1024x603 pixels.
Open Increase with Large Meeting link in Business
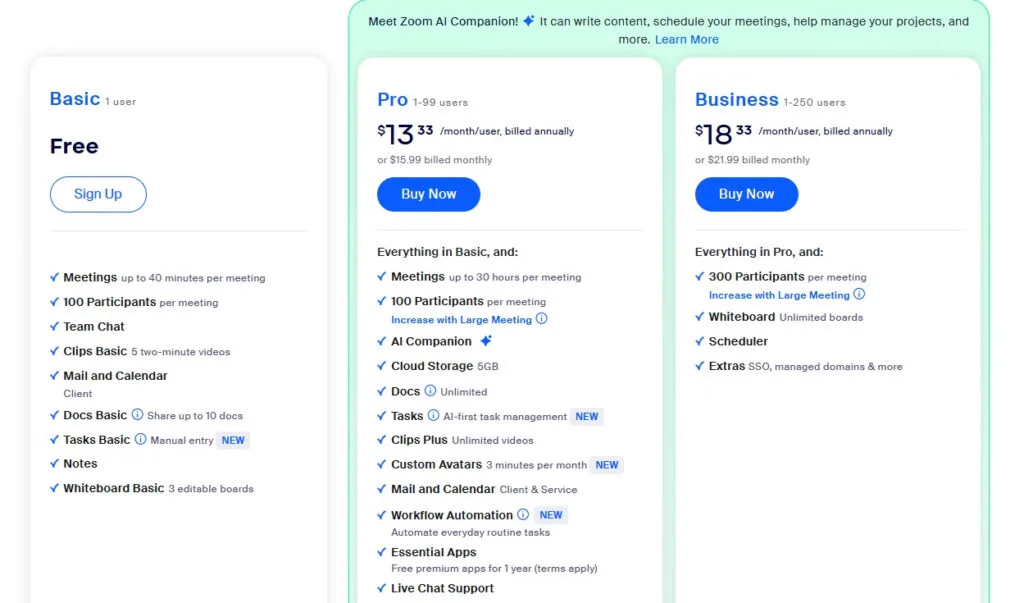(x=779, y=295)
